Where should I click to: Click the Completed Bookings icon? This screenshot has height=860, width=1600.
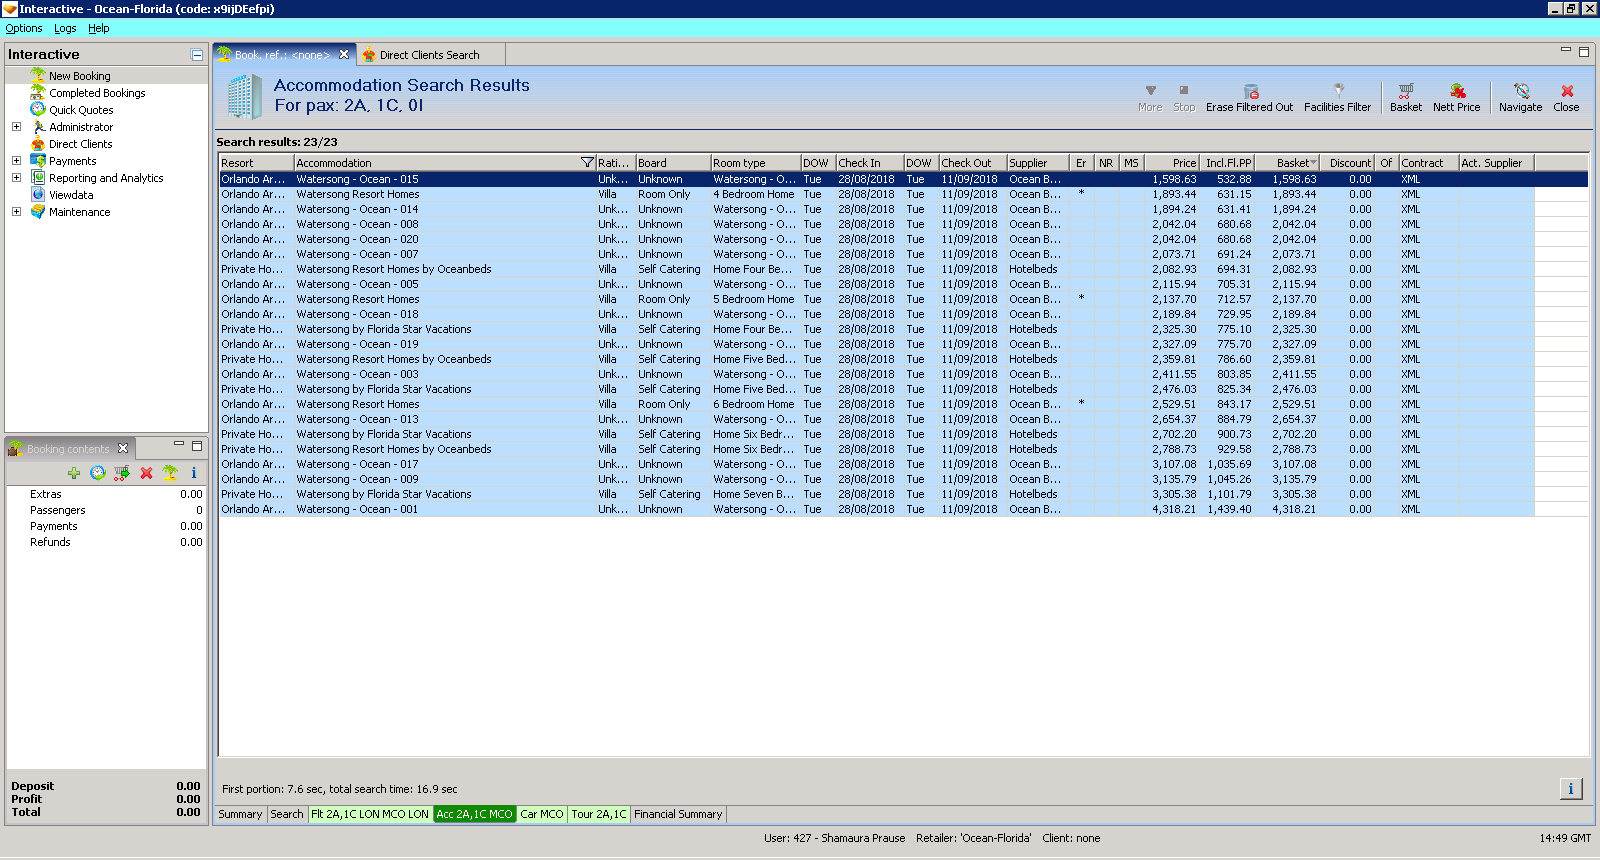tap(38, 92)
